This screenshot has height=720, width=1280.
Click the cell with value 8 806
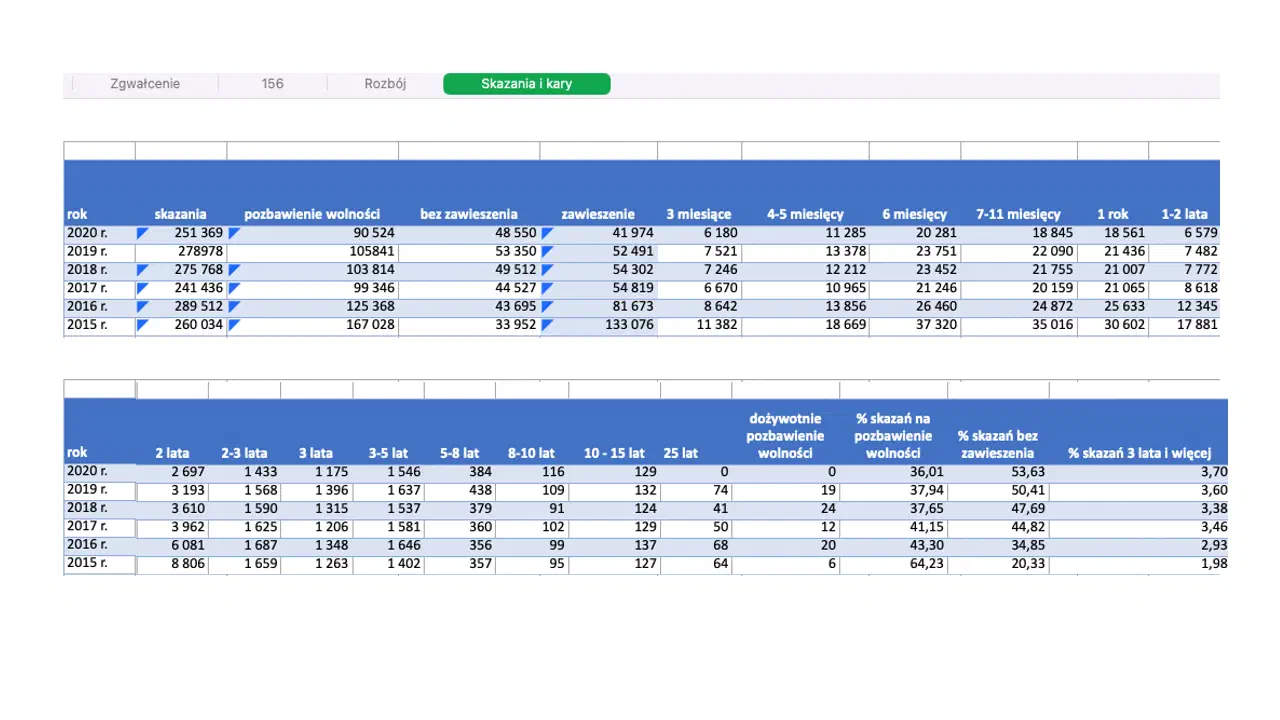point(172,564)
